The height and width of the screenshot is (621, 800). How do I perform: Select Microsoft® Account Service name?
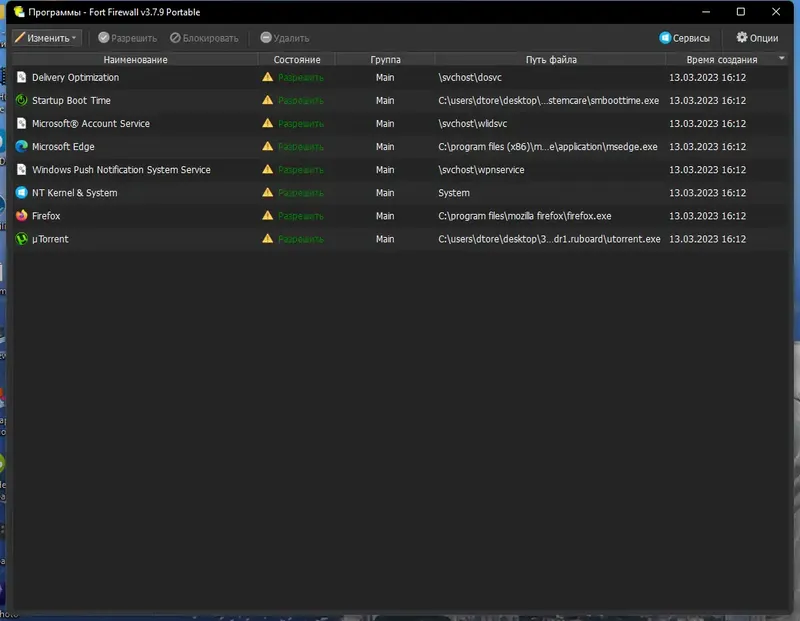click(x=91, y=123)
